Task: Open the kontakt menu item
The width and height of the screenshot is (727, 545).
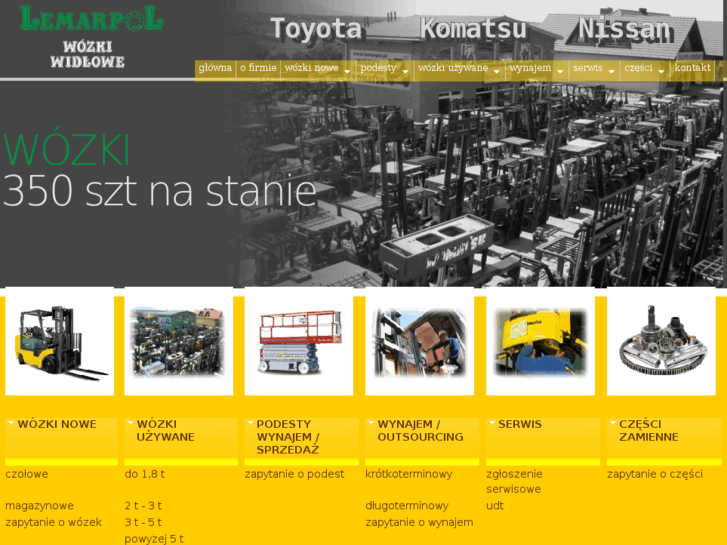Action: click(692, 68)
